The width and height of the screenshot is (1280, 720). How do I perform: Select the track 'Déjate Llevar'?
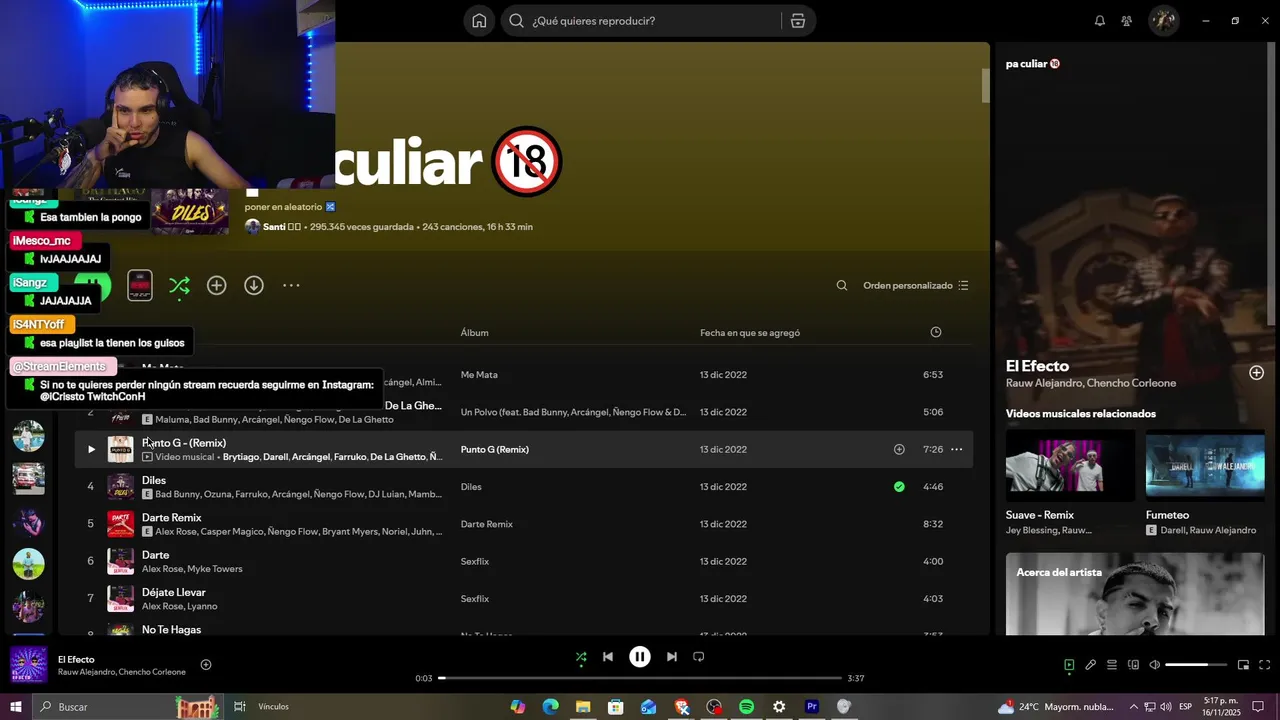tap(173, 592)
